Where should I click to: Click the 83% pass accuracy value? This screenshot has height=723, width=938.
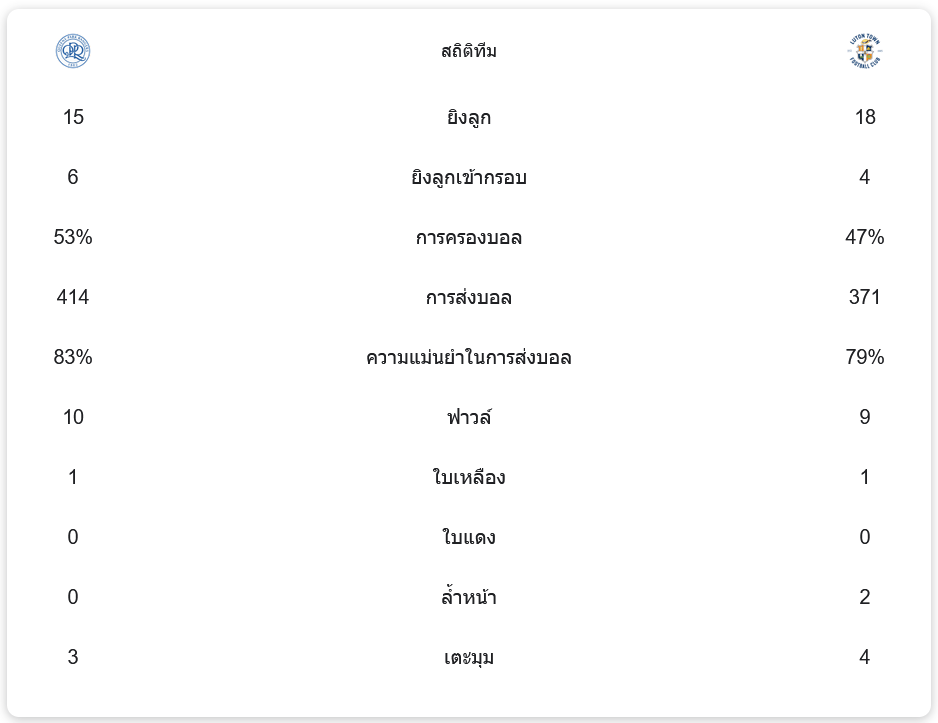point(73,358)
